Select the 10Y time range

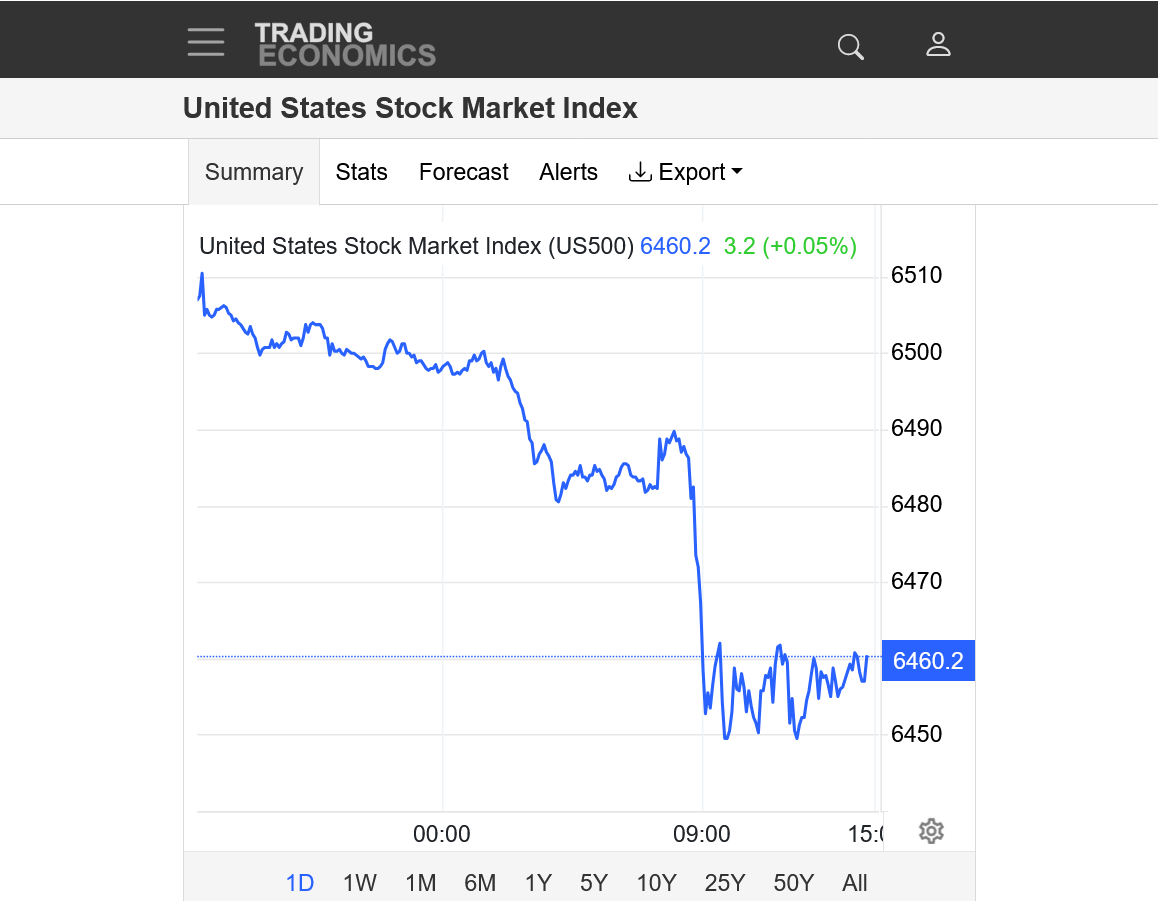point(656,883)
